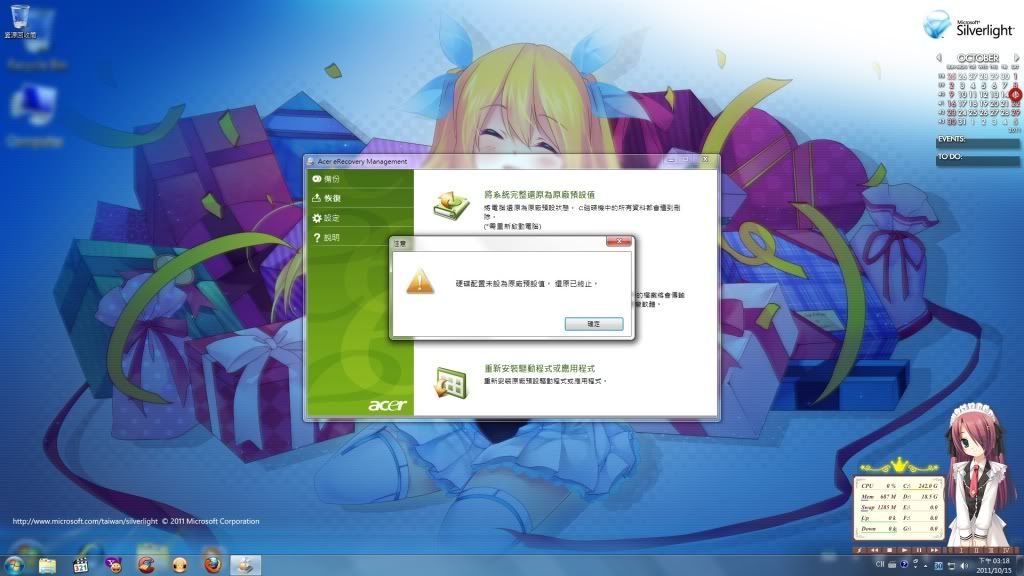1024x576 pixels.
Task: Open the Windows Start menu
Action: point(14,564)
